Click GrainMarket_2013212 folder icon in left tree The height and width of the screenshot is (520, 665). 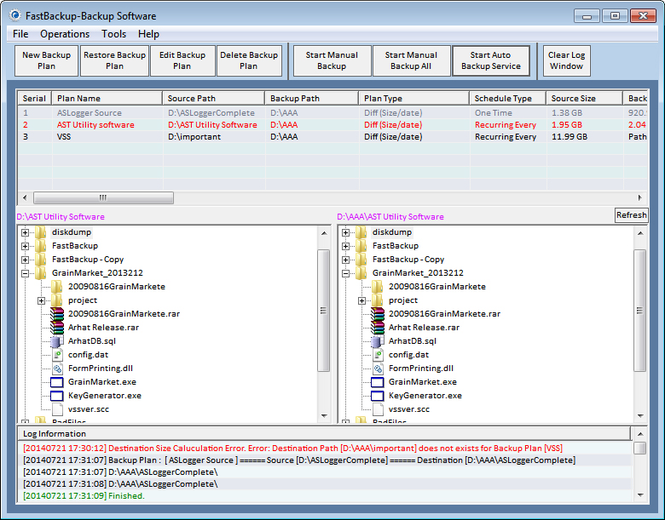[41, 273]
